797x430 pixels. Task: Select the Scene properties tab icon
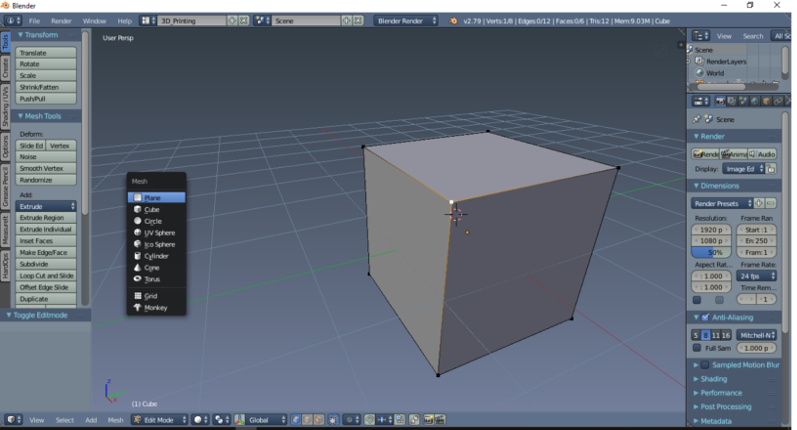[x=743, y=101]
